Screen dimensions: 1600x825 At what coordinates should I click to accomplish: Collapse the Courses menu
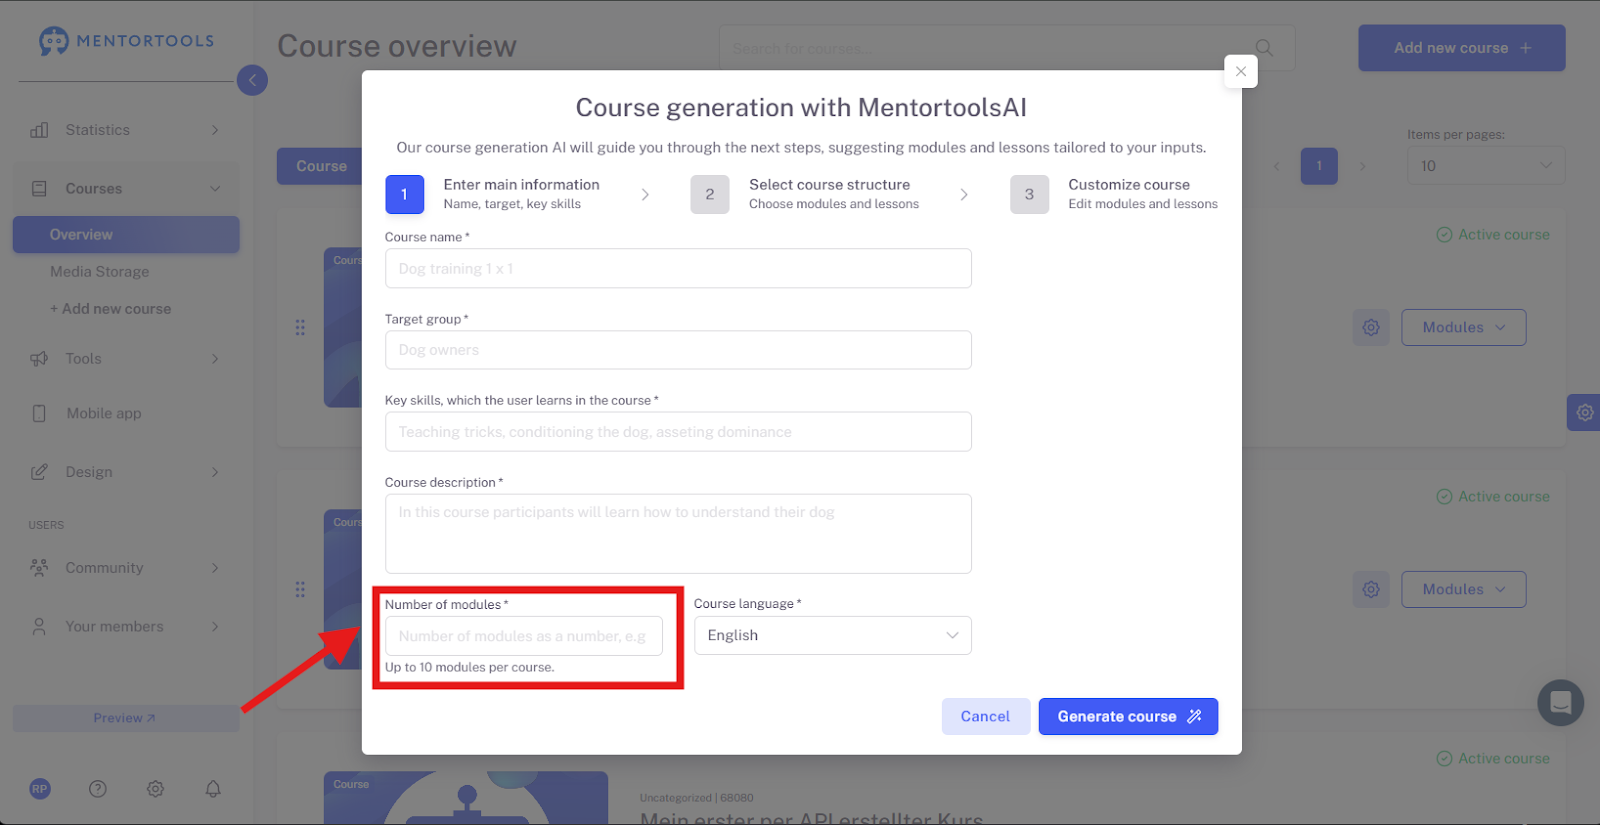click(215, 189)
